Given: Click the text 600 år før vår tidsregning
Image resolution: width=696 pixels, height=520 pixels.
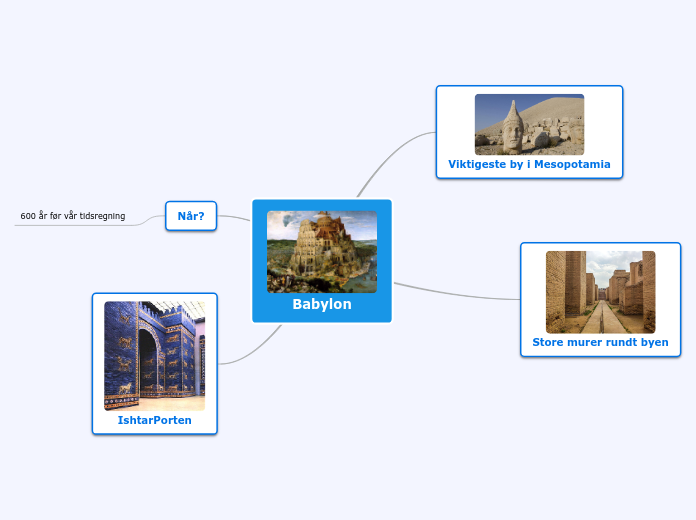Looking at the screenshot, I should tap(73, 216).
